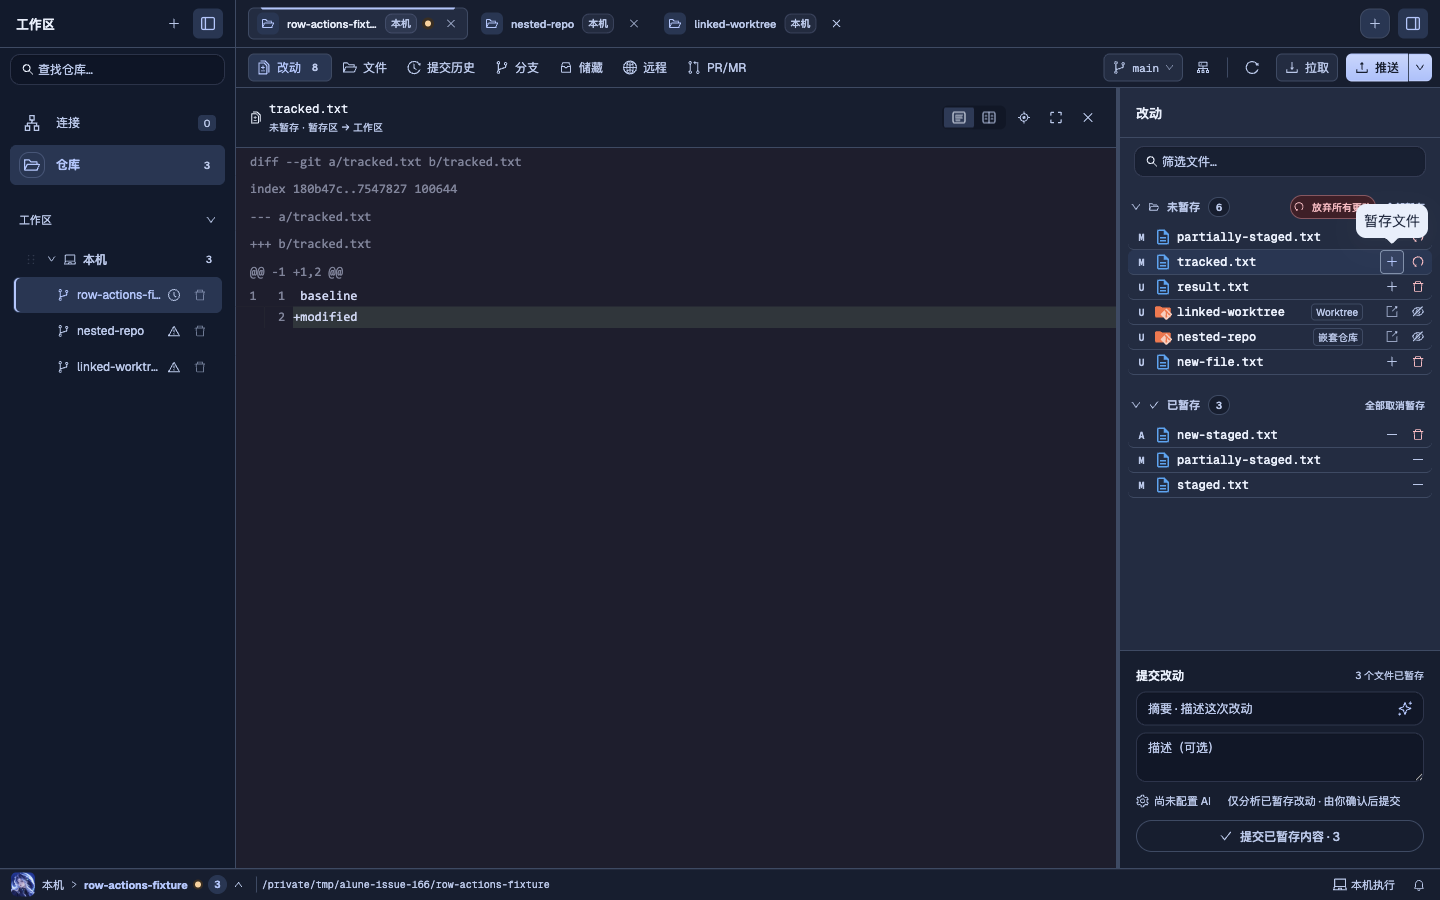Stage tracked.txt with its plus icon
Image resolution: width=1440 pixels, height=900 pixels.
[1392, 262]
